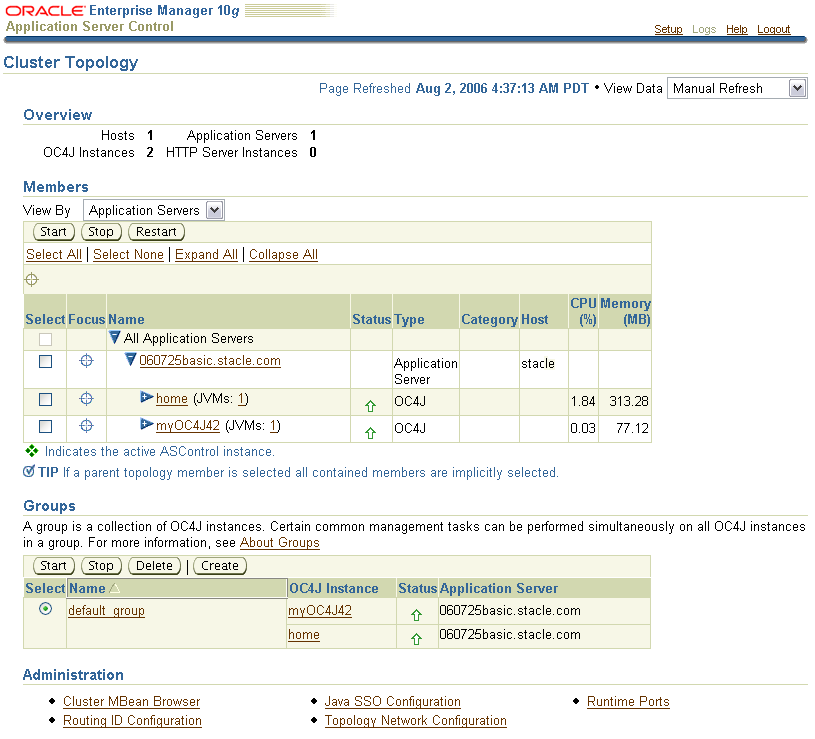815x739 pixels.
Task: Expand the home OC4J tree node
Action: click(147, 398)
